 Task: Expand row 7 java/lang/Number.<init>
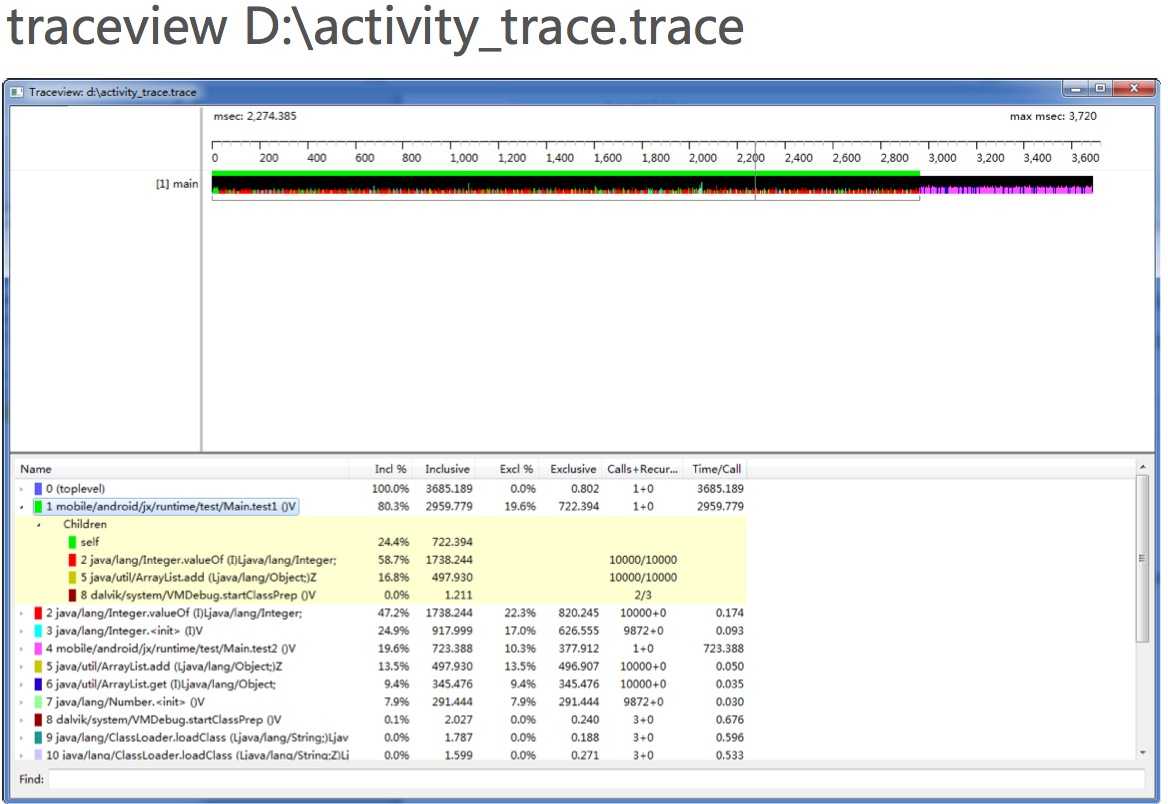(x=21, y=703)
